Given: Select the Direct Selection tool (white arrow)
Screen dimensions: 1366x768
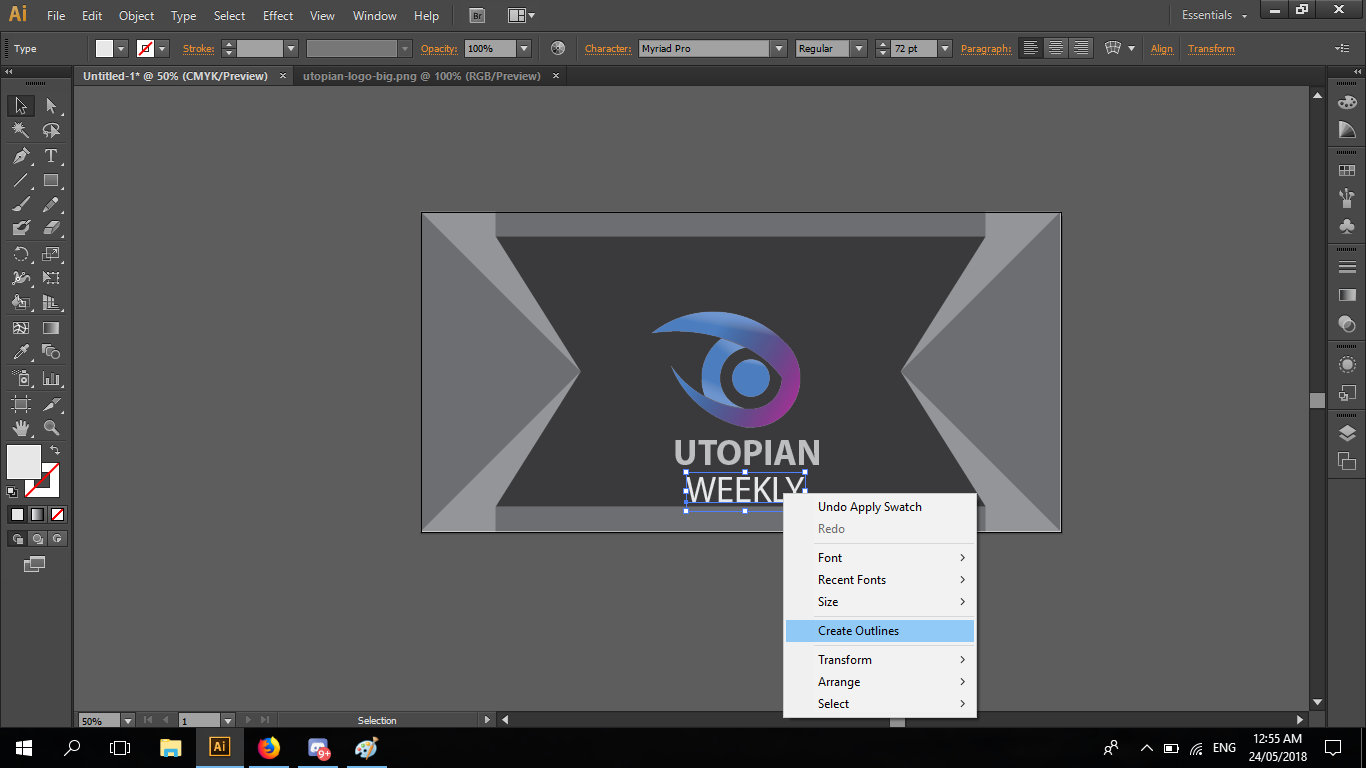Looking at the screenshot, I should tap(51, 106).
